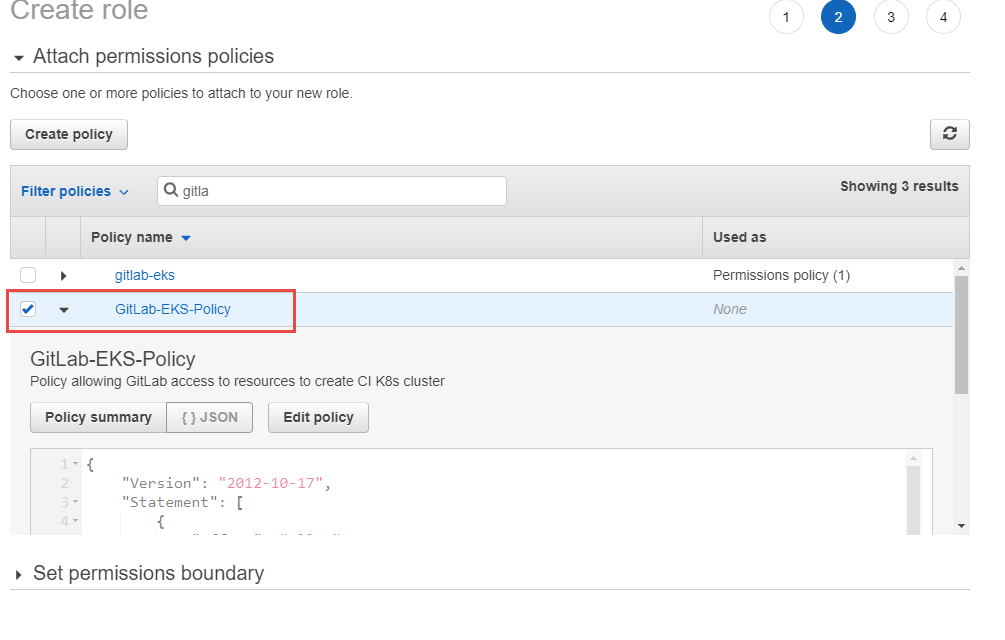The image size is (1005, 640).
Task: Fold the Statement array on line 3
Action: point(76,502)
